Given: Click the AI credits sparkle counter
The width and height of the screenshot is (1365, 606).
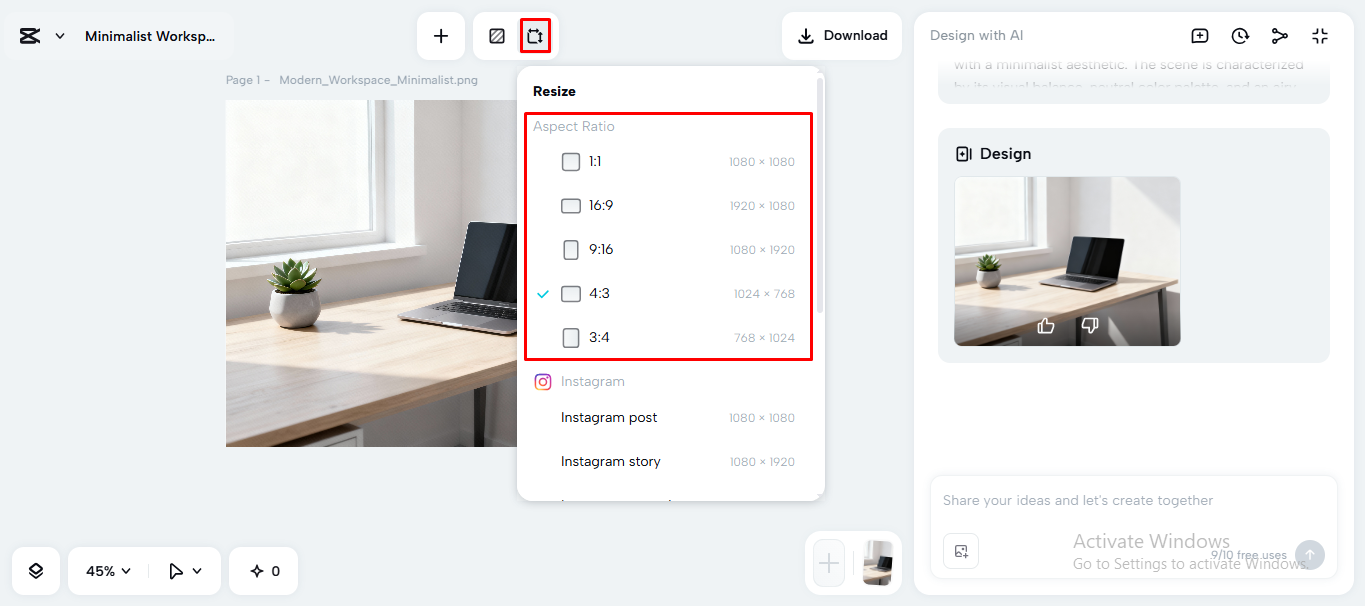Looking at the screenshot, I should pyautogui.click(x=264, y=571).
